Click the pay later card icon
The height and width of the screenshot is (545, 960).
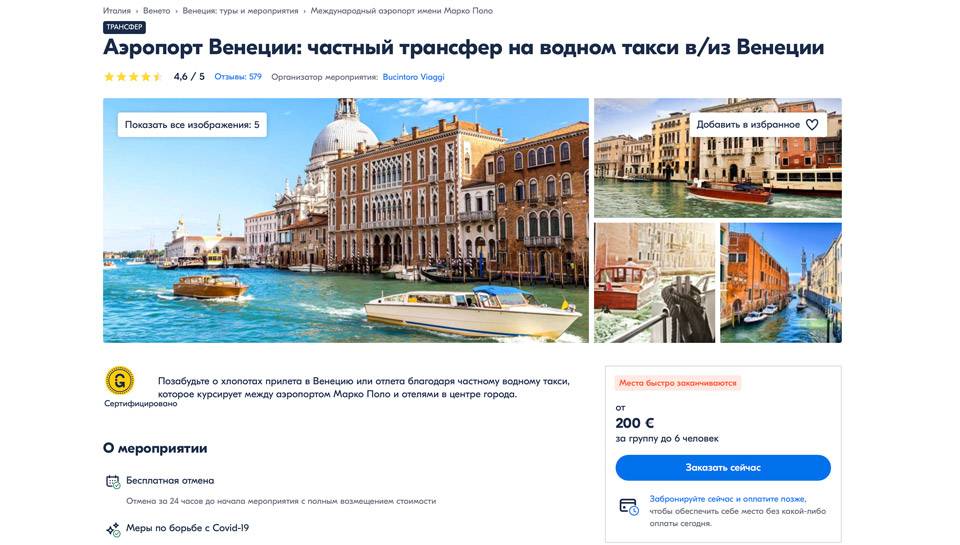629,507
